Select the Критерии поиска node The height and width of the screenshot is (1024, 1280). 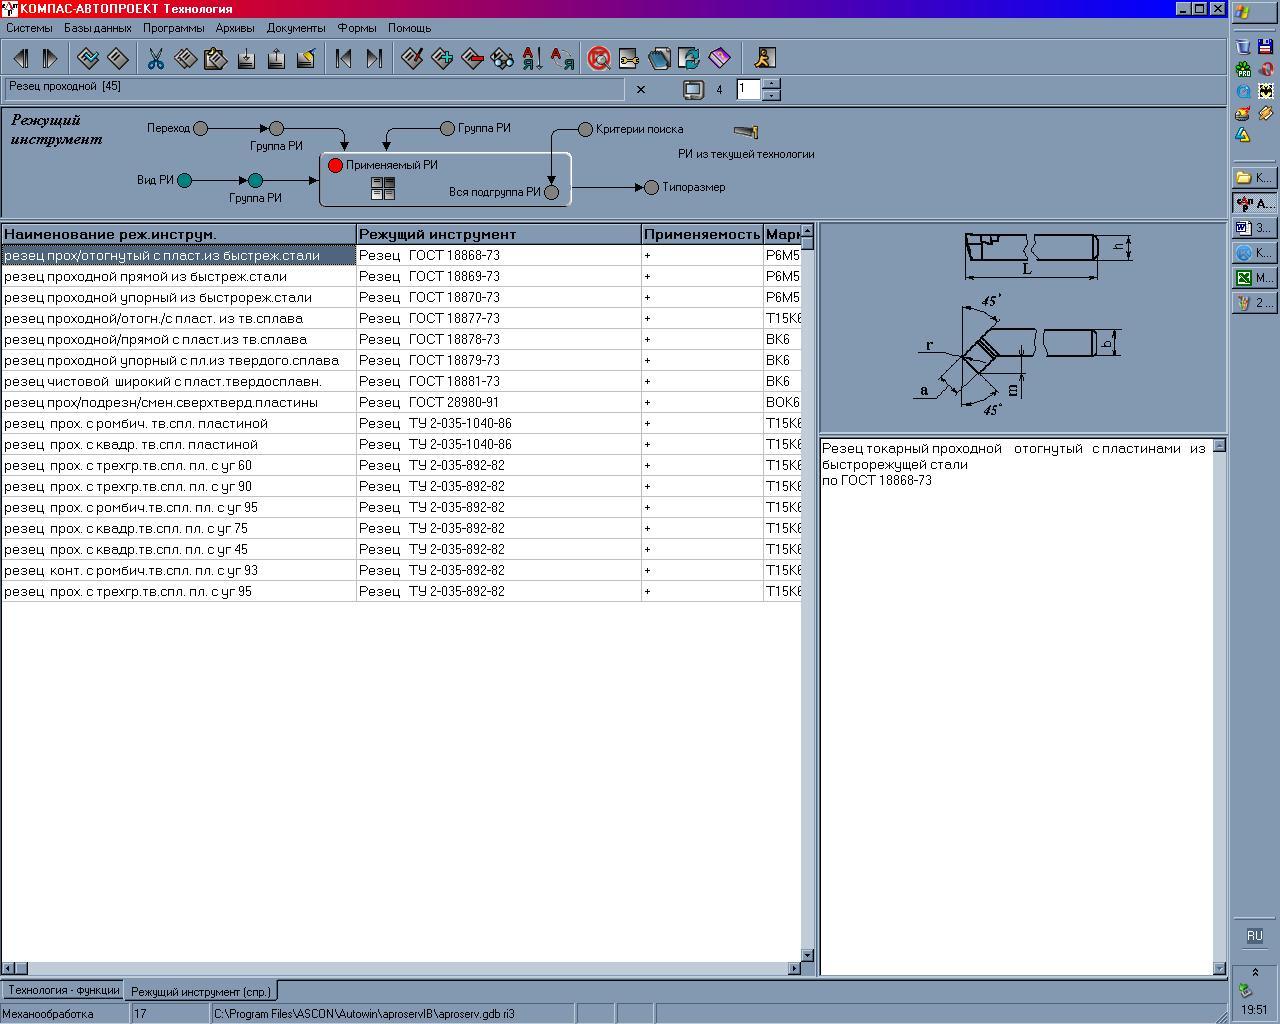coord(585,129)
